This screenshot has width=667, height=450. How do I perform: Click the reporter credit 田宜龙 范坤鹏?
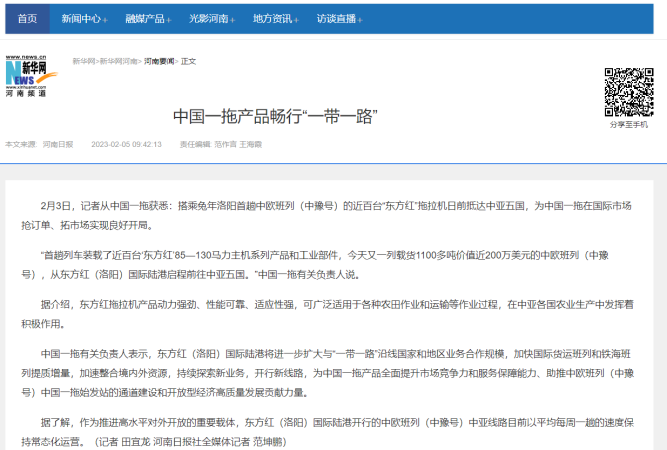[191, 442]
